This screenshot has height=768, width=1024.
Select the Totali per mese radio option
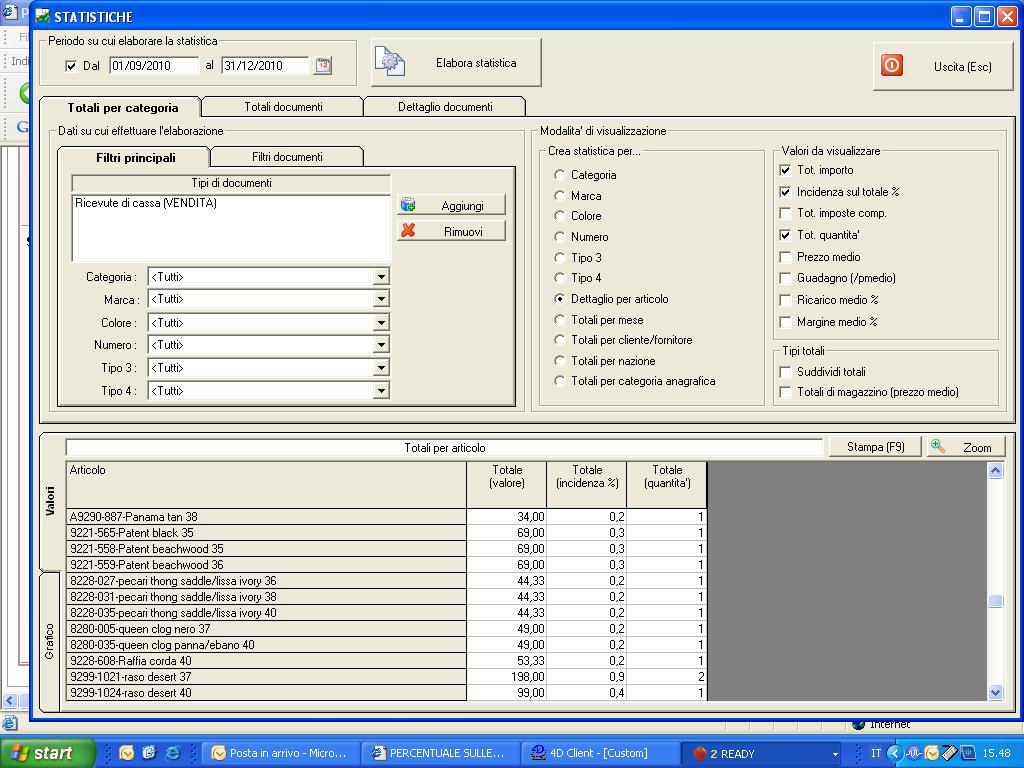[560, 320]
